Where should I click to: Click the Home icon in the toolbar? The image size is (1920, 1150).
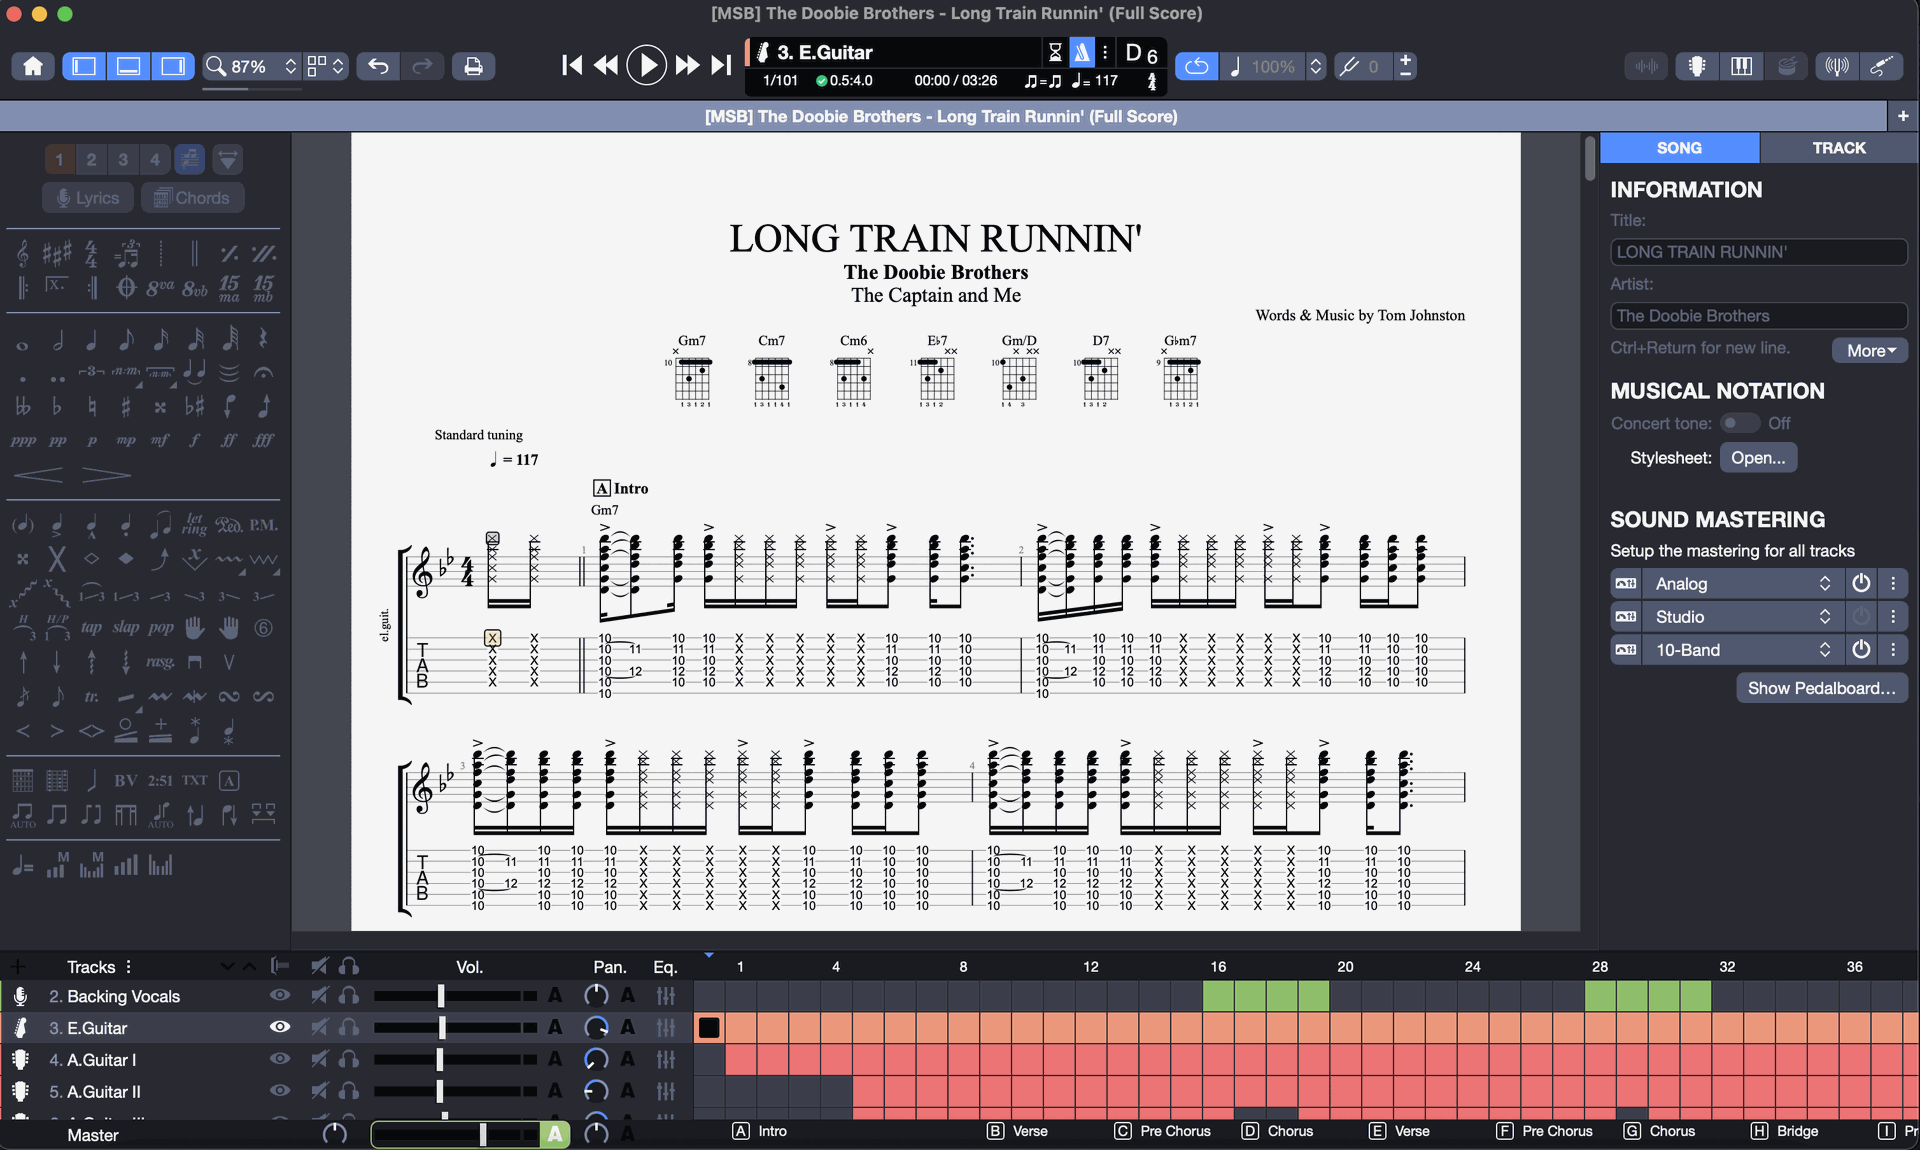(x=33, y=66)
